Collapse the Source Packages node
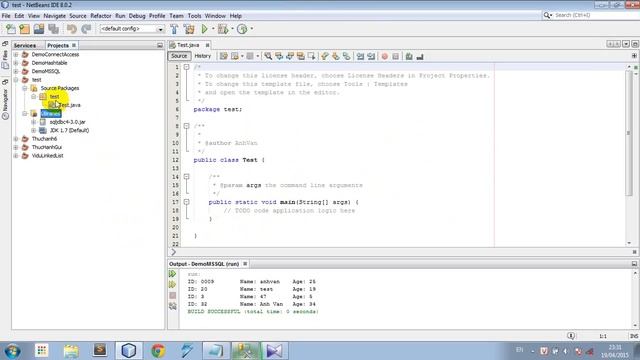 tap(25, 88)
